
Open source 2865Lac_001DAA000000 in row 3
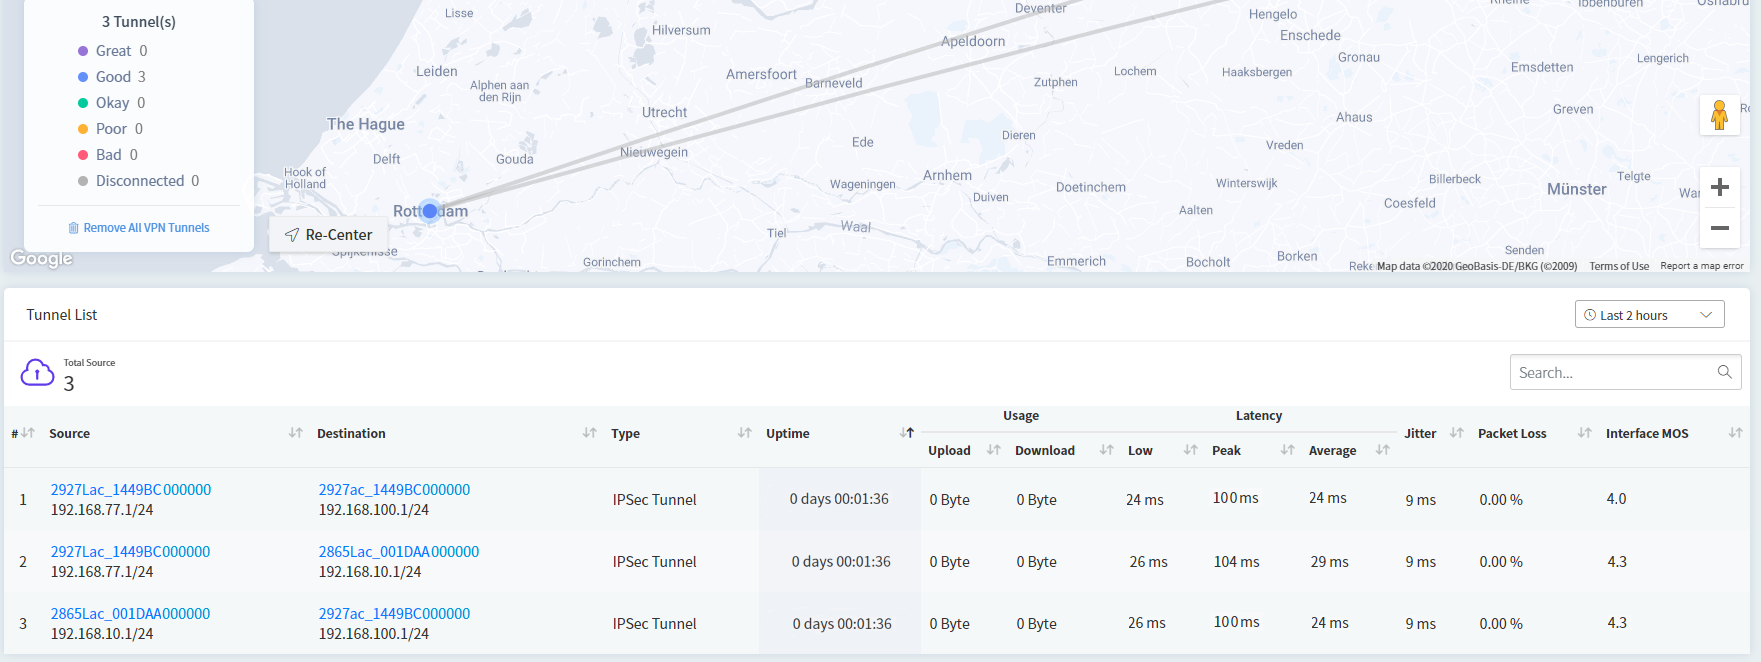click(x=130, y=614)
